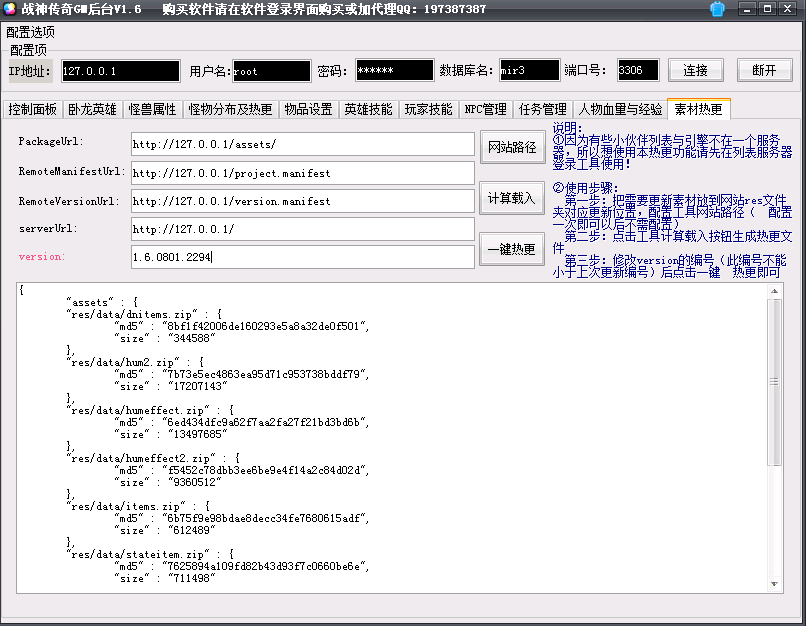Screen dimensions: 806x626
Task: Click the 断开 disconnect button
Action: point(766,71)
